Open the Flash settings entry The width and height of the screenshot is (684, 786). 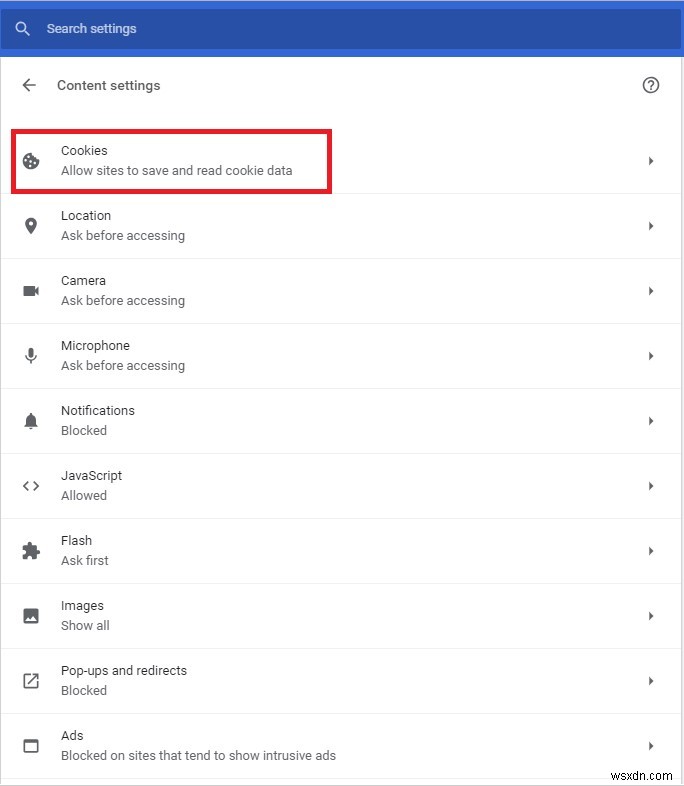pyautogui.click(x=341, y=551)
